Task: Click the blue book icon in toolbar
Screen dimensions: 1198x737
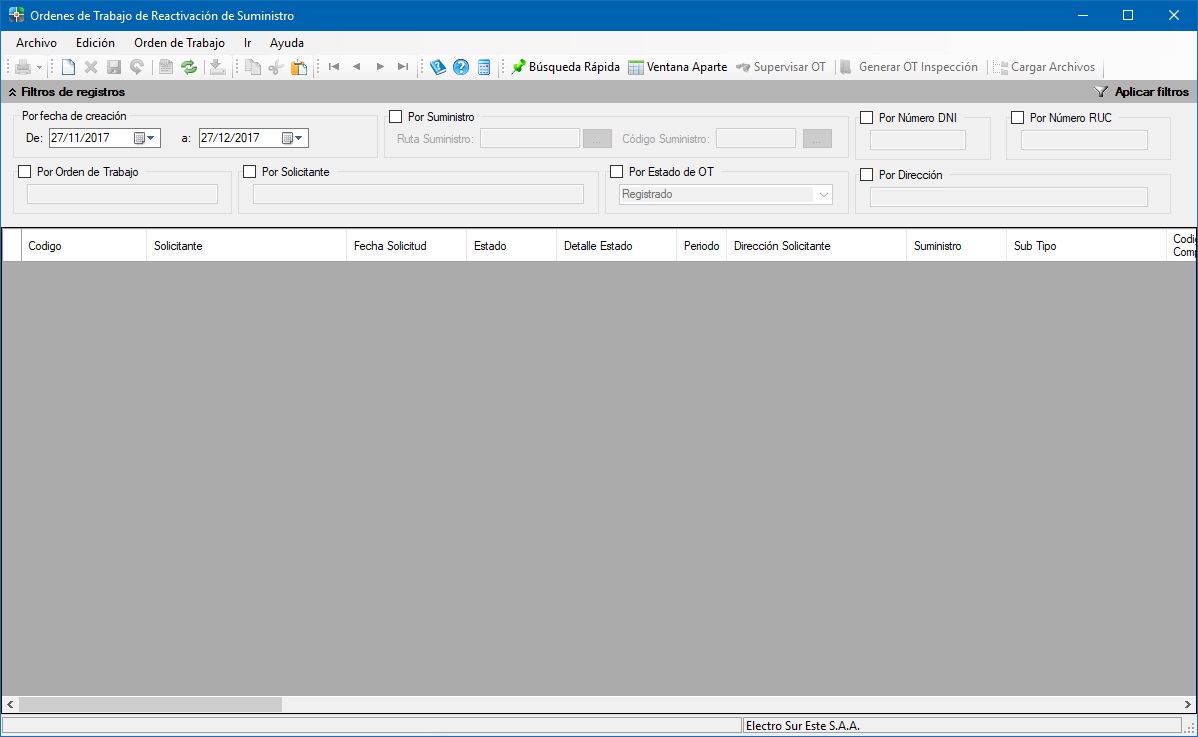Action: tap(438, 67)
